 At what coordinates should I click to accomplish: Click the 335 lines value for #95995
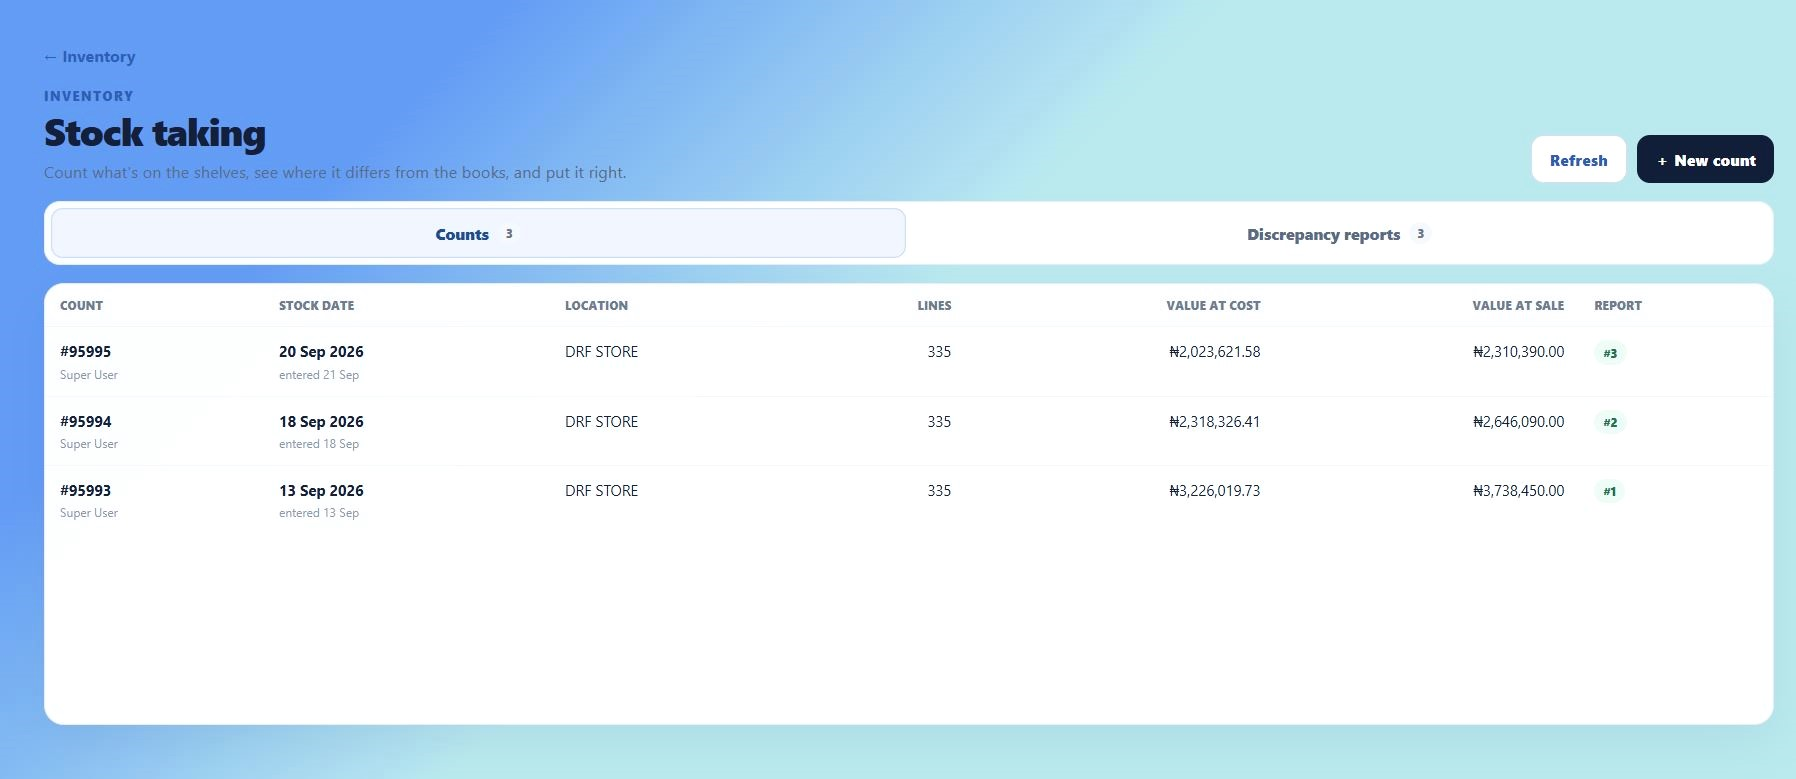tap(939, 352)
